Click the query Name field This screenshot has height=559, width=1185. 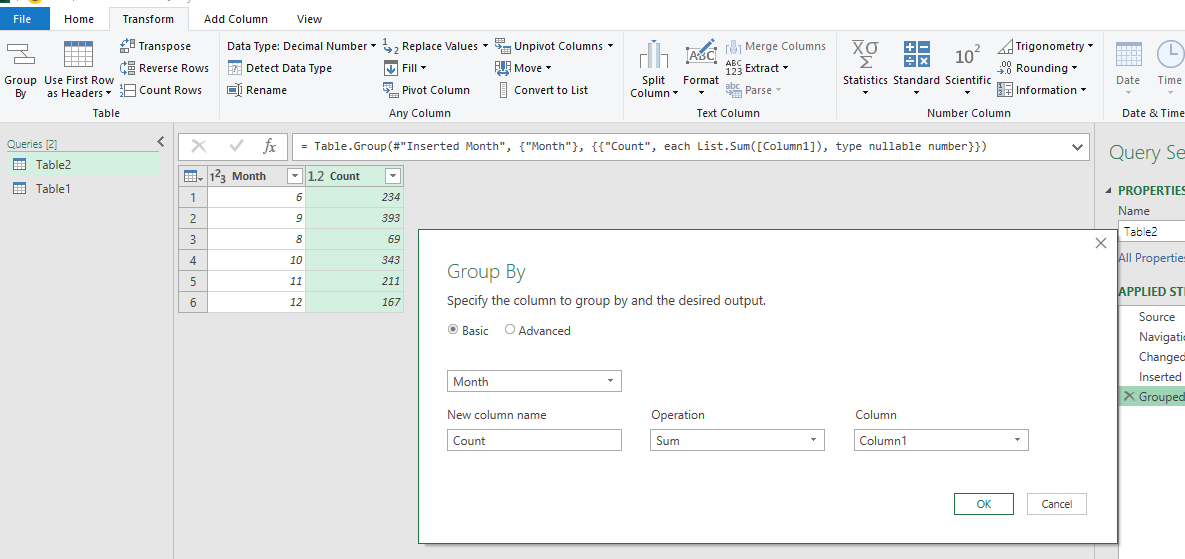point(1151,232)
